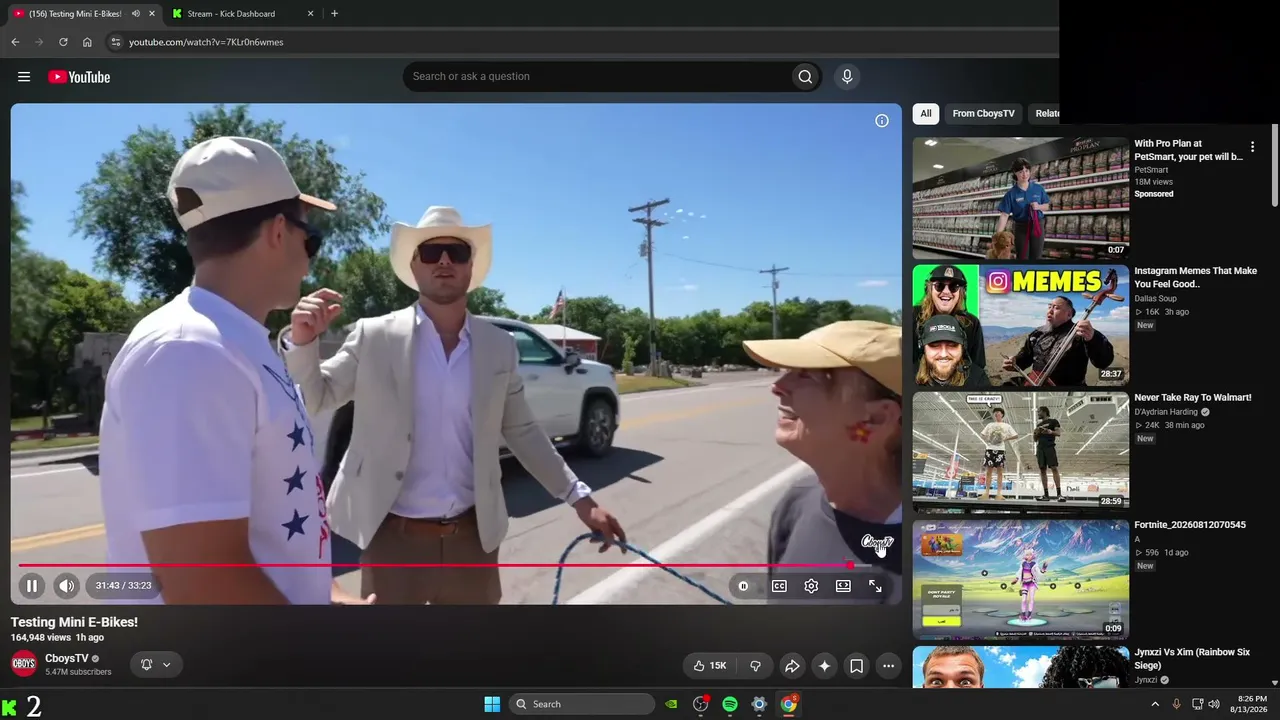Dislike the Testing Mini E-Bikes video

(756, 666)
